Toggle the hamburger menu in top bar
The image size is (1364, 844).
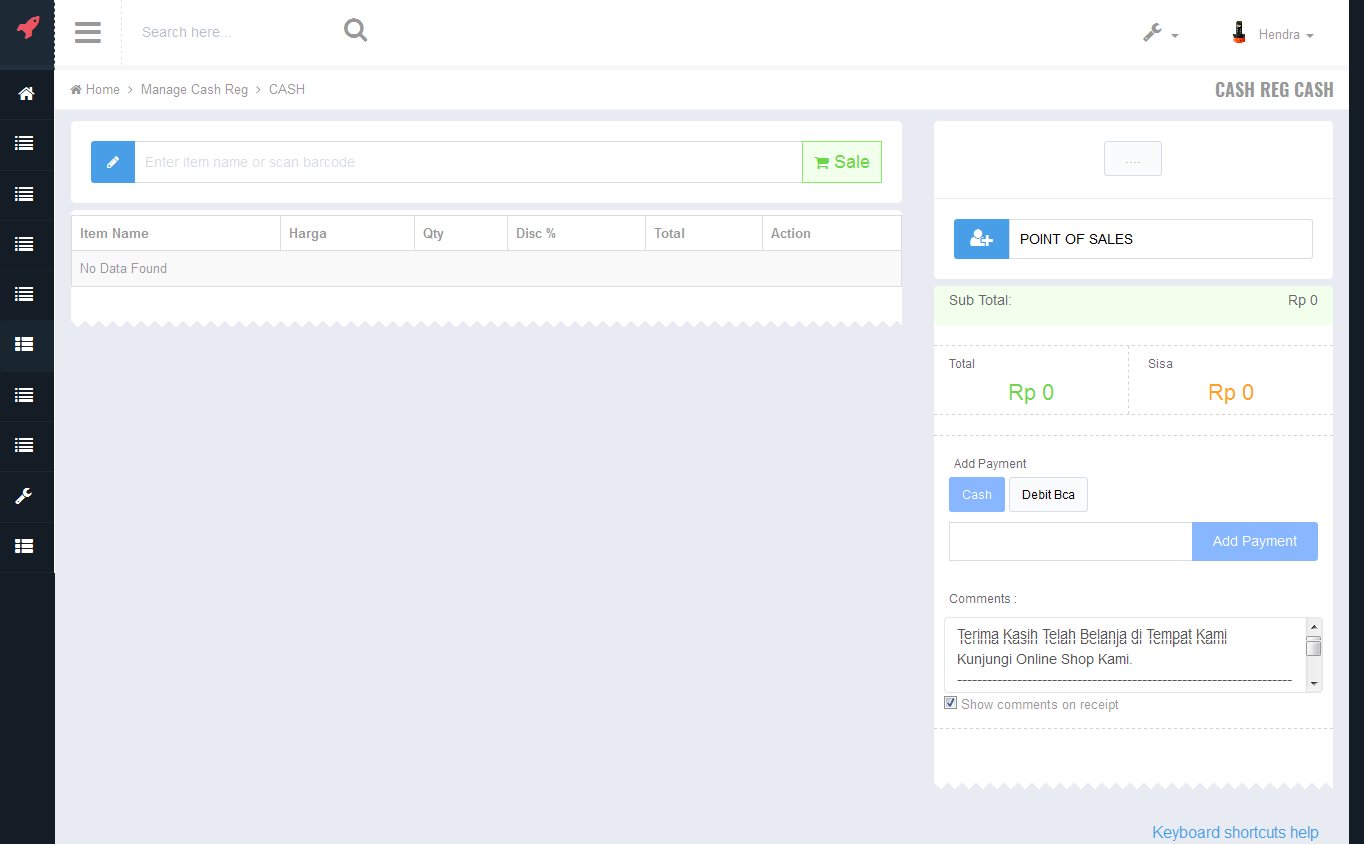(x=88, y=32)
